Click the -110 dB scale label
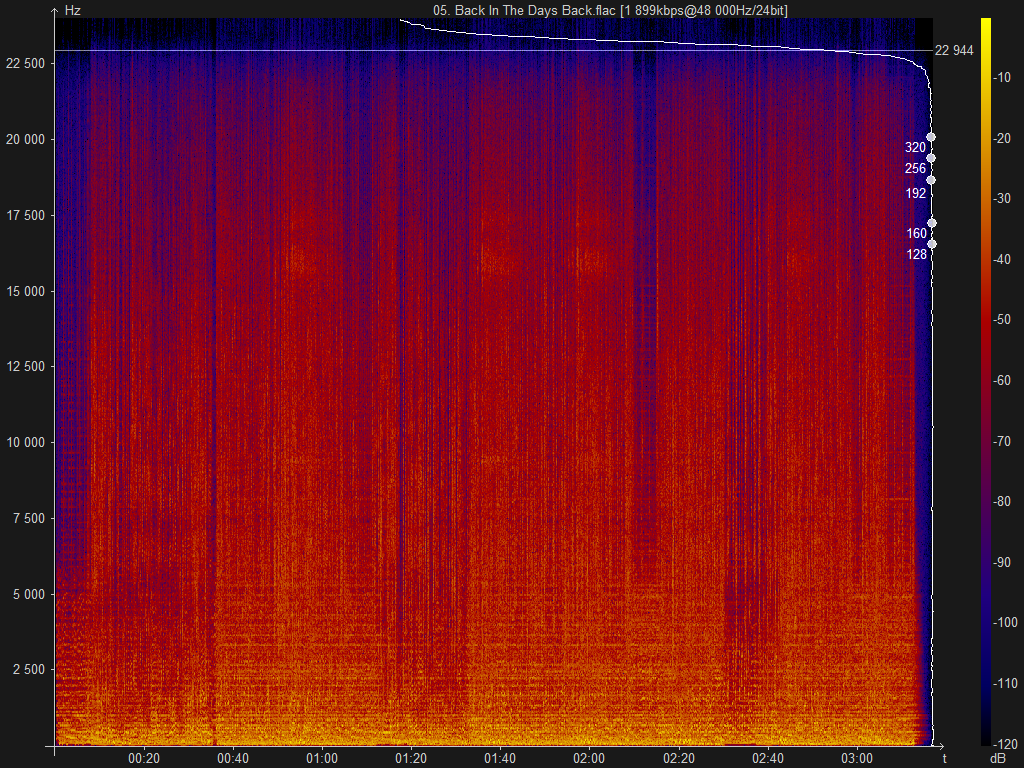Viewport: 1024px width, 768px height. [x=1004, y=683]
